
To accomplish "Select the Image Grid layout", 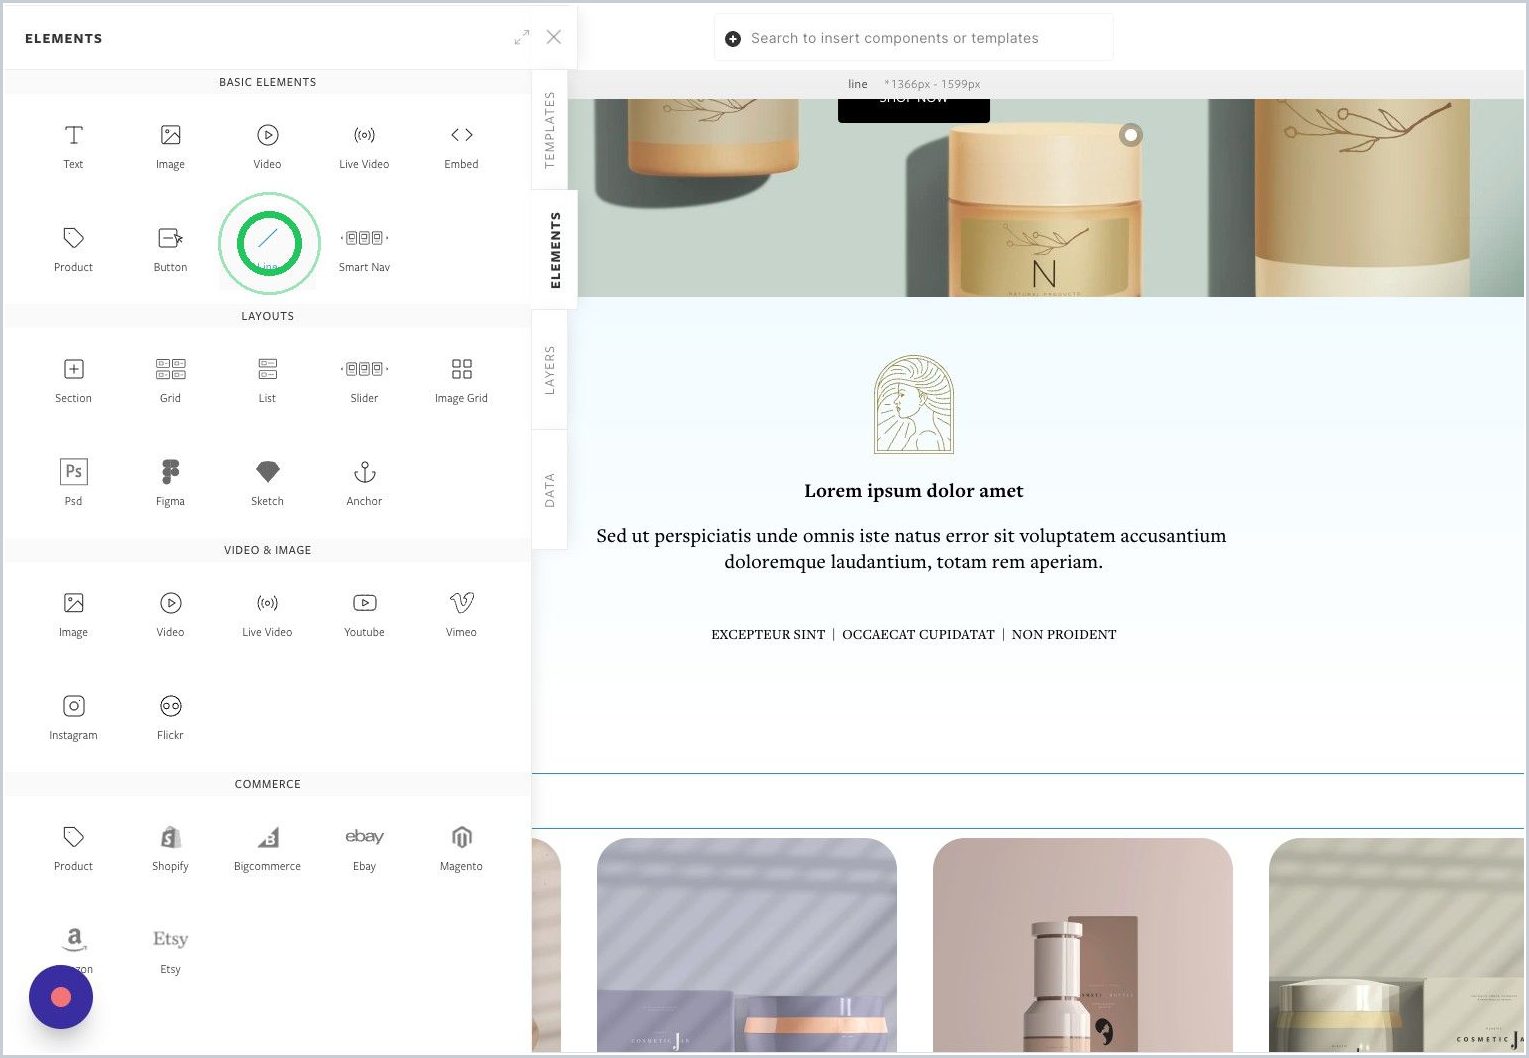I will [461, 380].
